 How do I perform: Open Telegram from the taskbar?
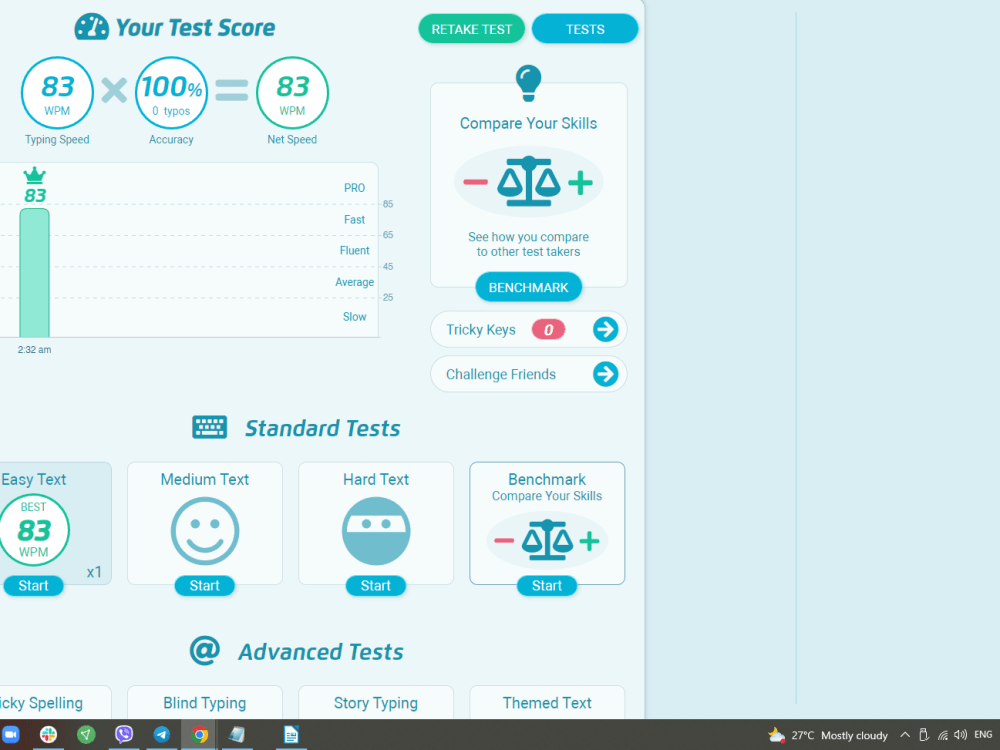click(162, 735)
